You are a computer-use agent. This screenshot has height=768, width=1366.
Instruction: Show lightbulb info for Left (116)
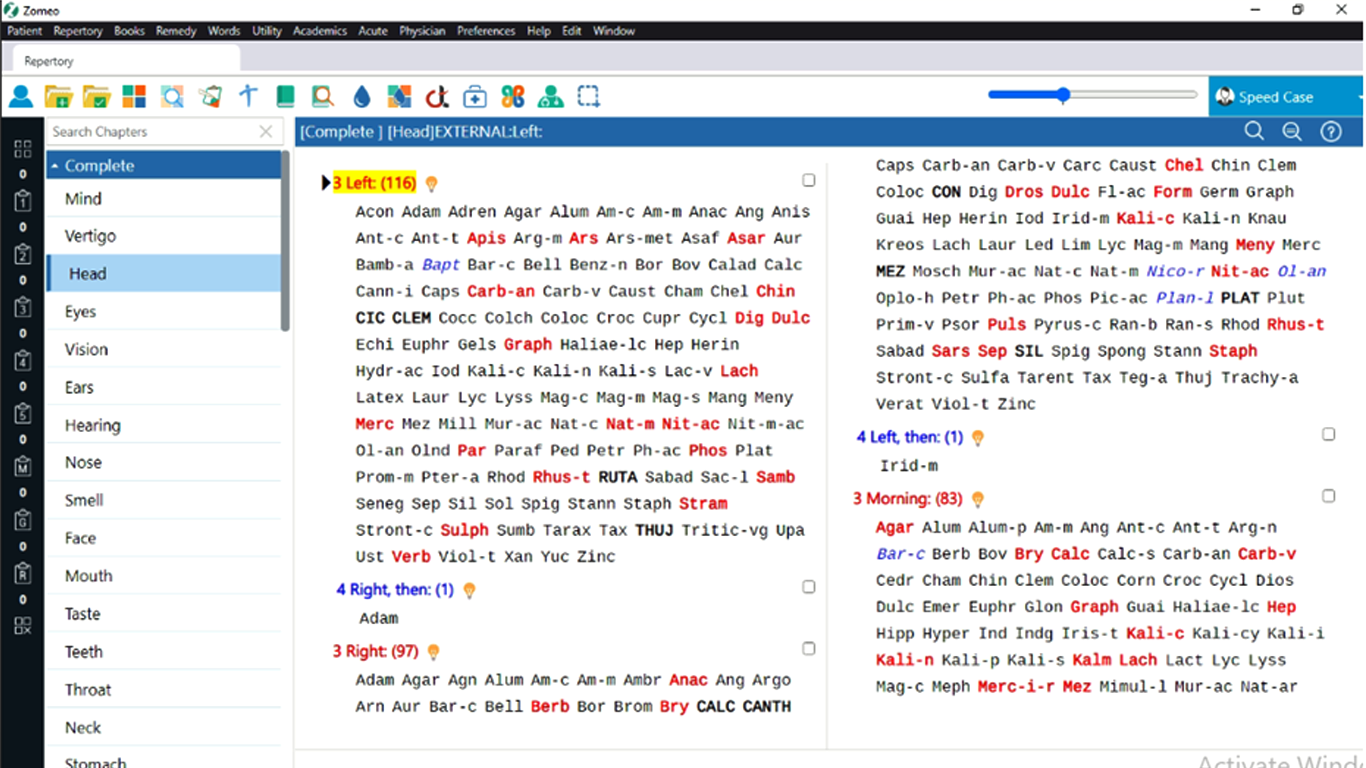[432, 184]
